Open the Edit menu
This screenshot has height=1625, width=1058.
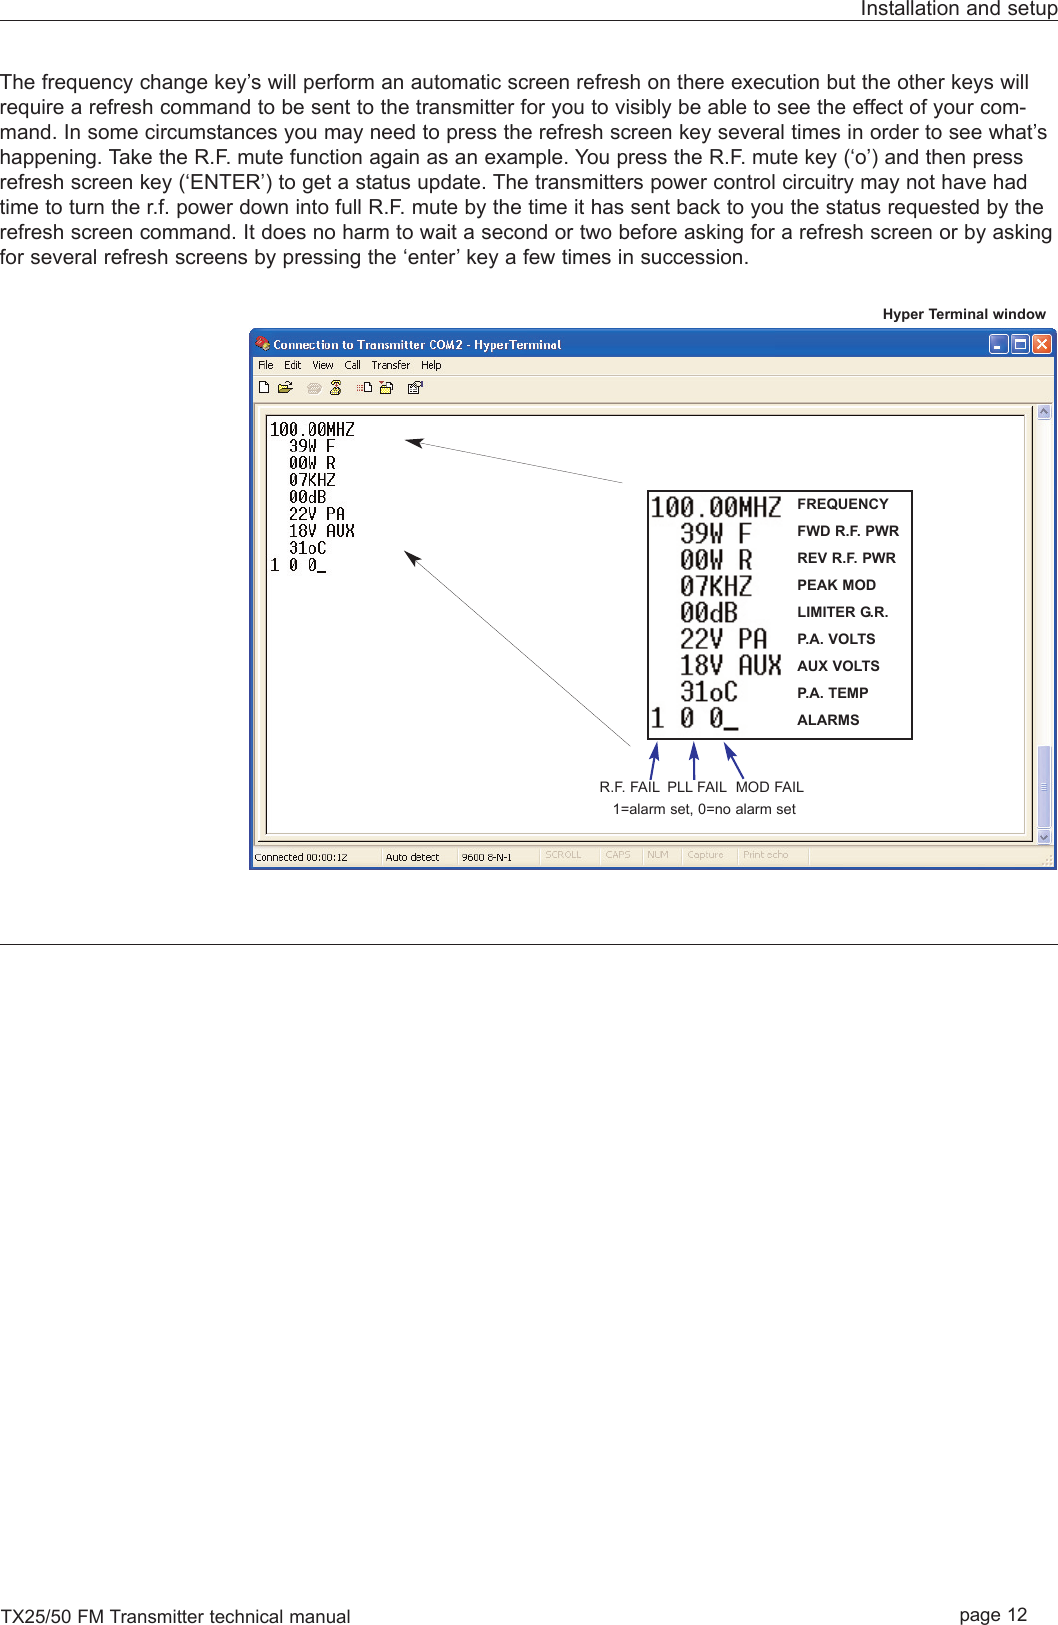click(x=292, y=365)
